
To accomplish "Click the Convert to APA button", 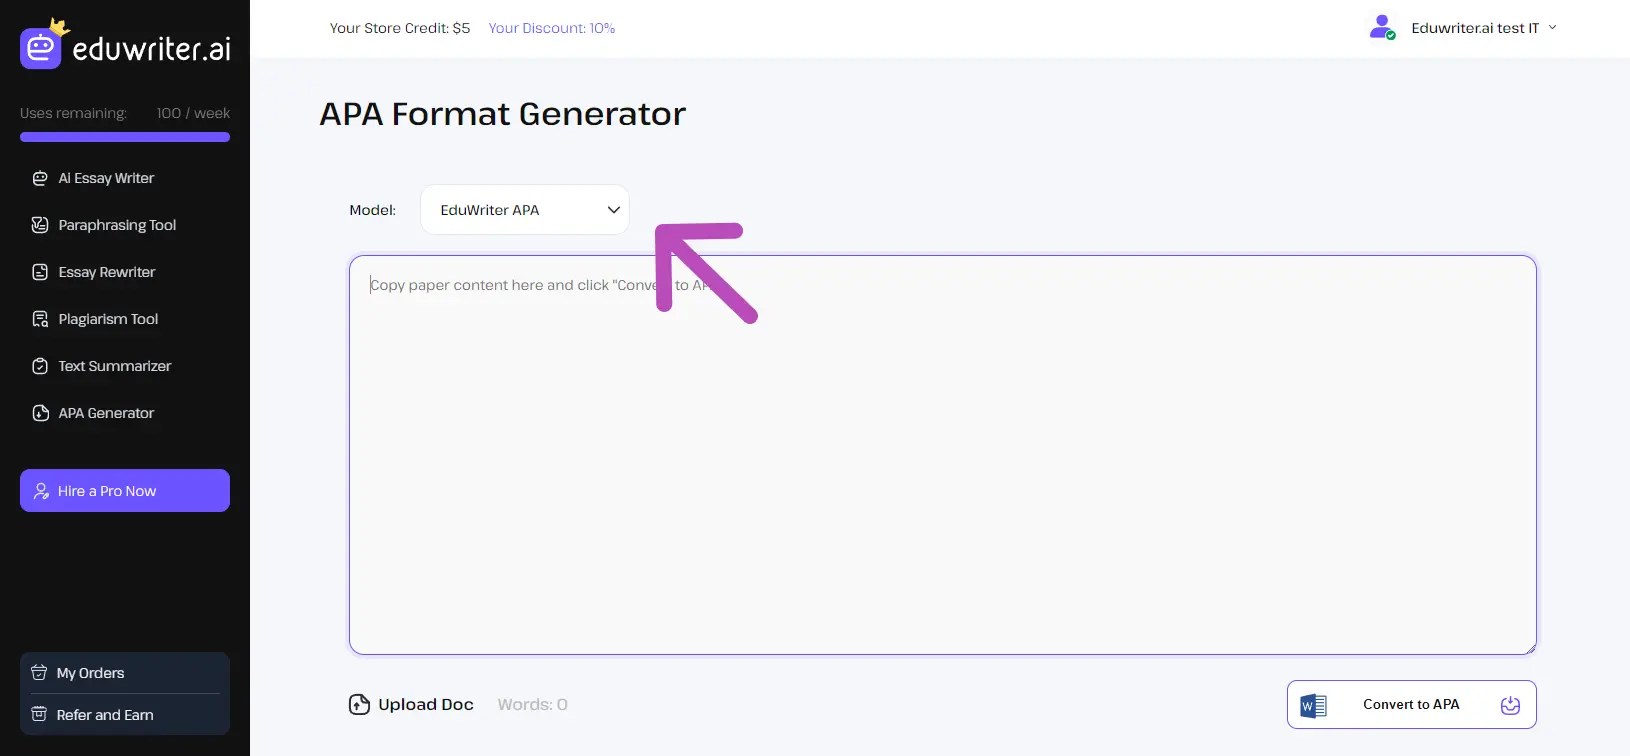I will (1411, 705).
